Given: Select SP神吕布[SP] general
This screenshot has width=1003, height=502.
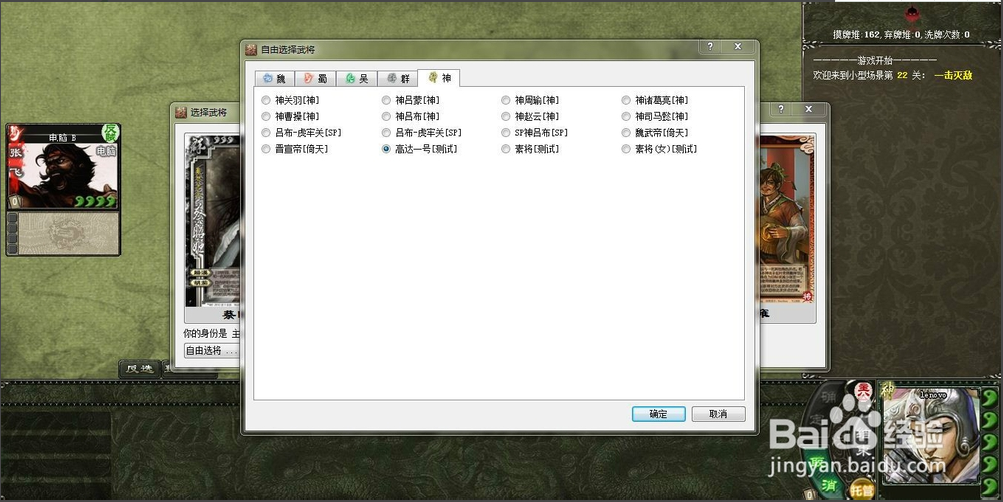Looking at the screenshot, I should click(x=535, y=133).
